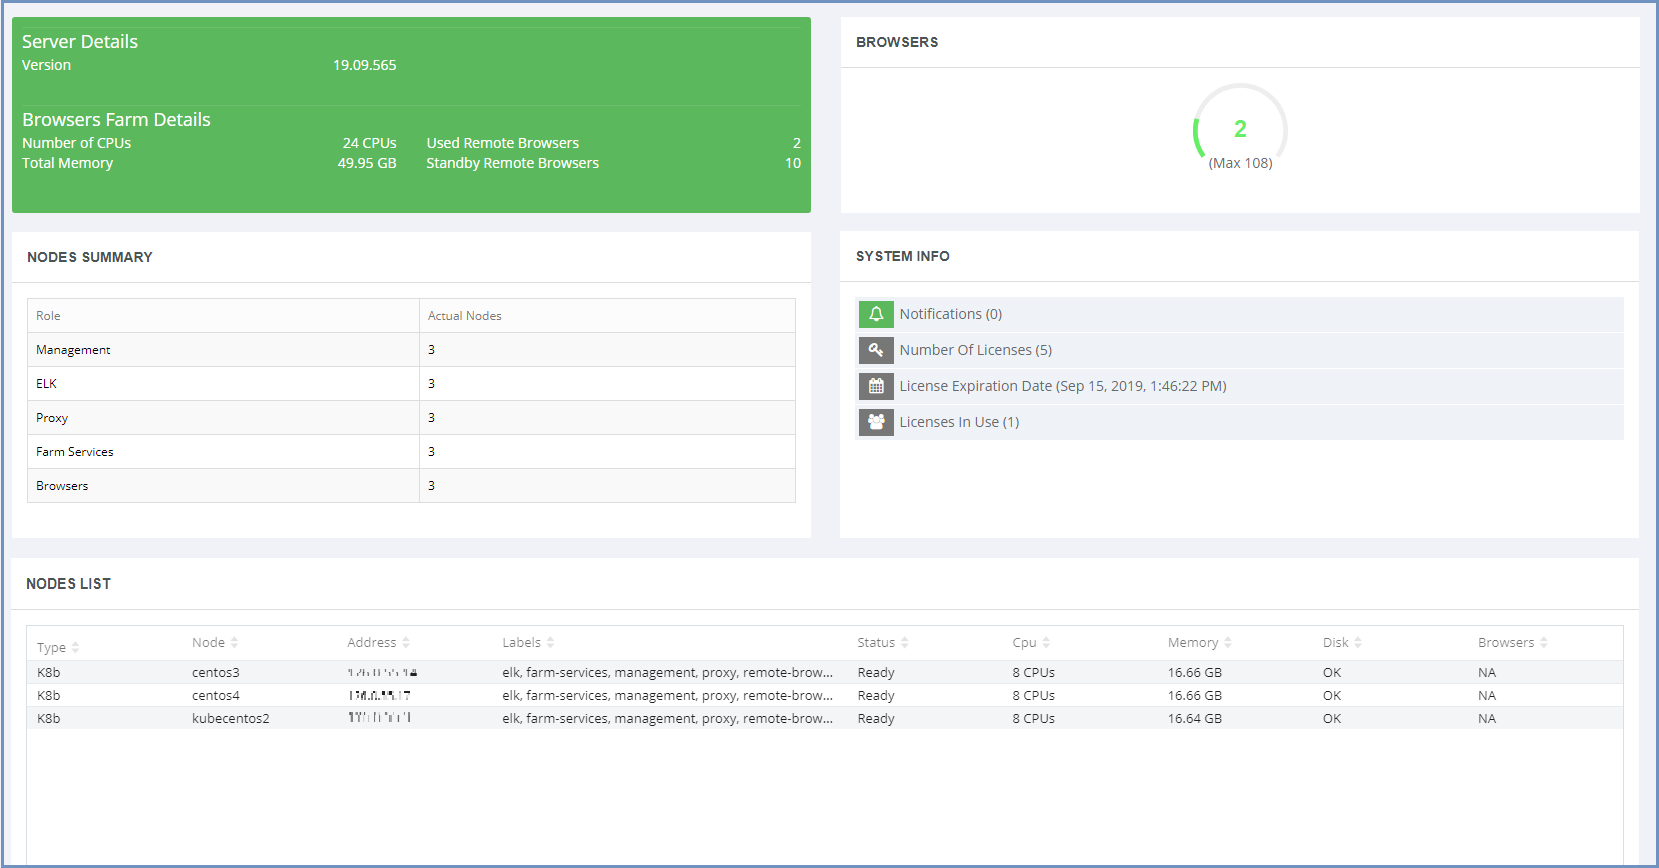This screenshot has width=1659, height=868.
Task: Click the Number Of Licenses key icon
Action: 876,350
